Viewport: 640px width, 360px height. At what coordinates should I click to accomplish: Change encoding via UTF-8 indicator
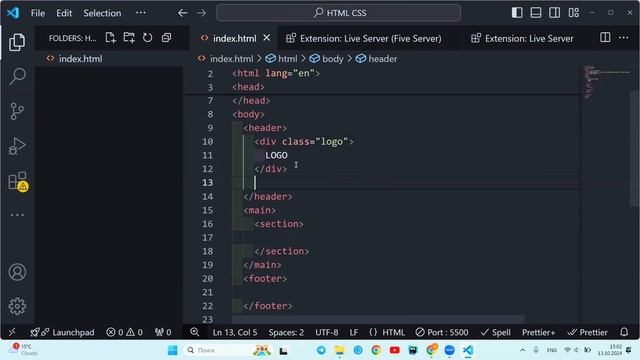click(x=327, y=332)
